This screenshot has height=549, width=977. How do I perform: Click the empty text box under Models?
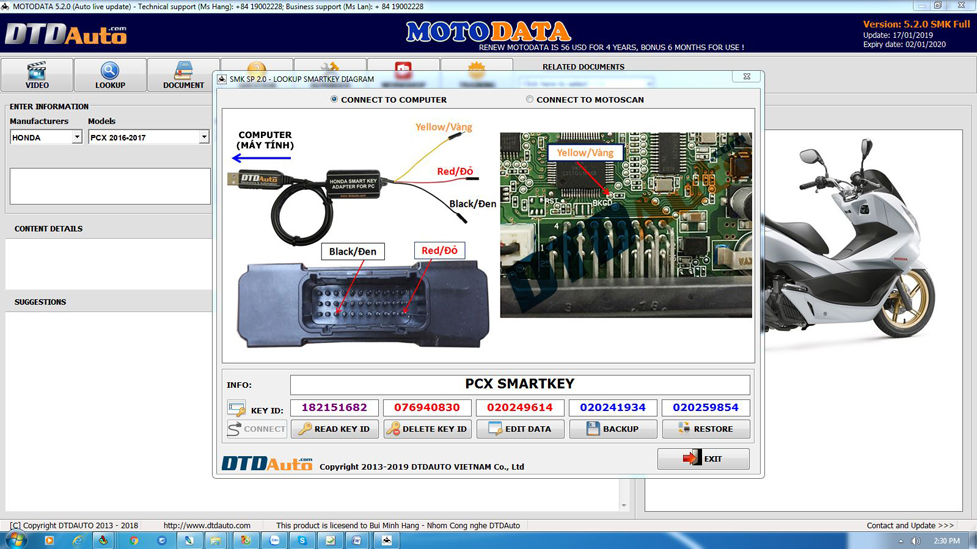110,186
